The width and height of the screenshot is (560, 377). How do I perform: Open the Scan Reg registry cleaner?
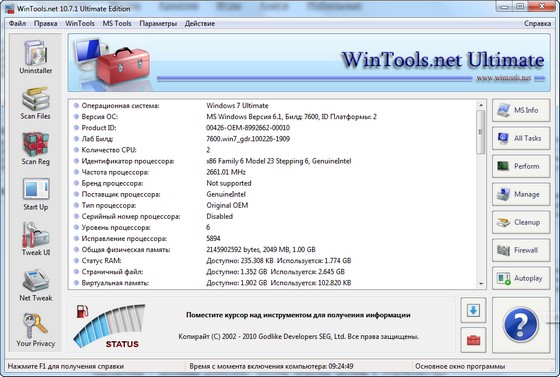pos(35,149)
